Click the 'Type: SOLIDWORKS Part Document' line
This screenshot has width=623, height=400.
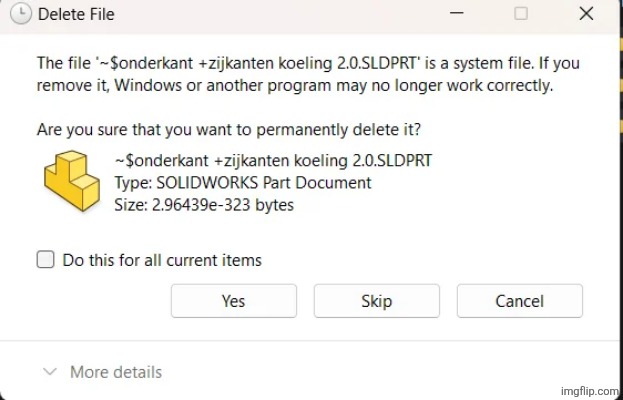(x=243, y=183)
